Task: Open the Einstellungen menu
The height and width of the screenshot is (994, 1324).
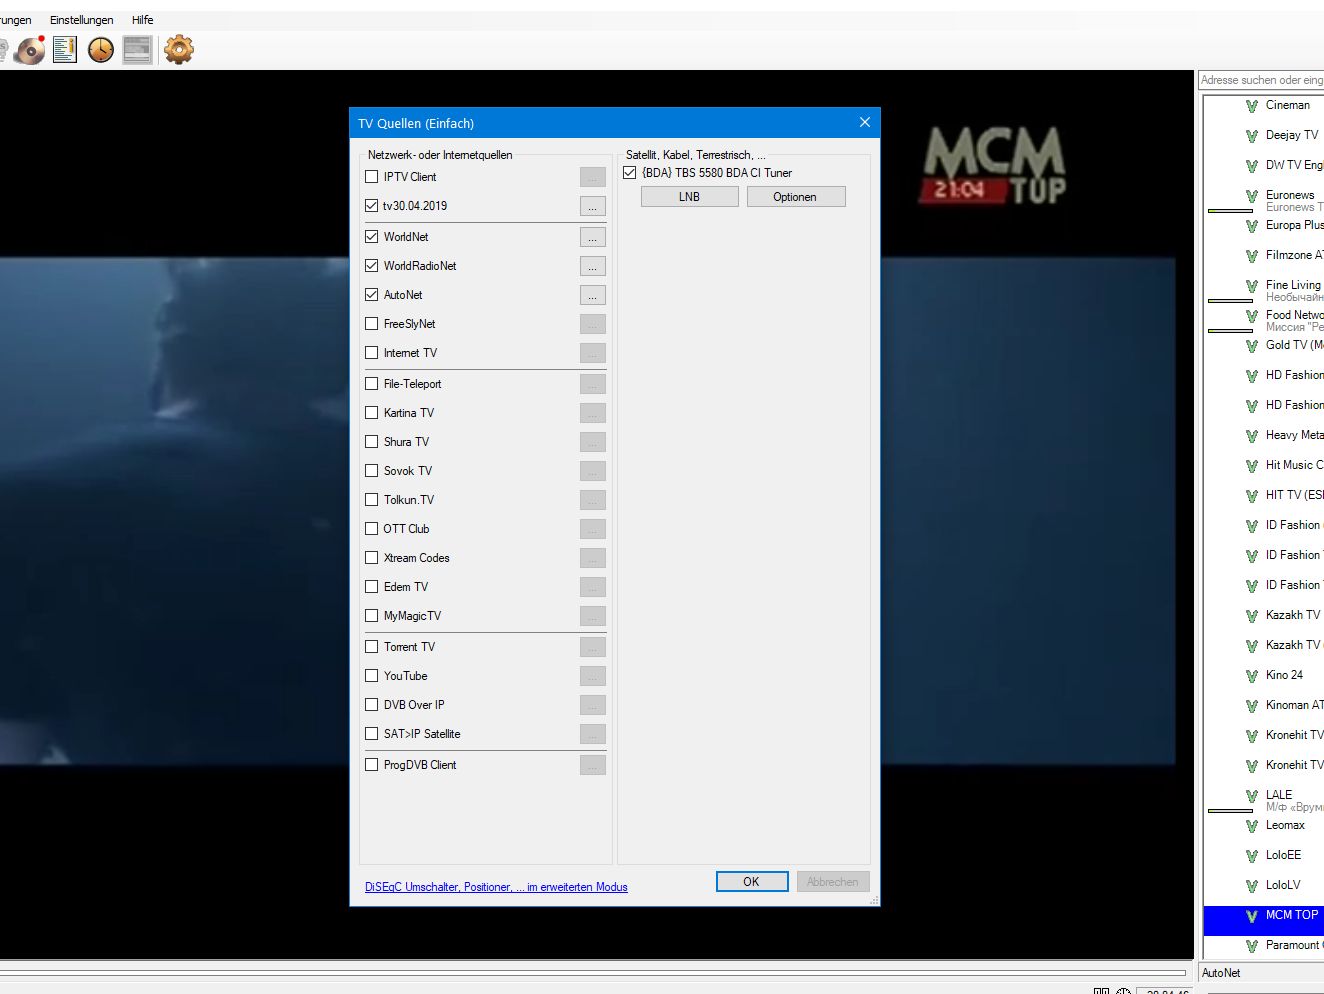Action: [81, 20]
